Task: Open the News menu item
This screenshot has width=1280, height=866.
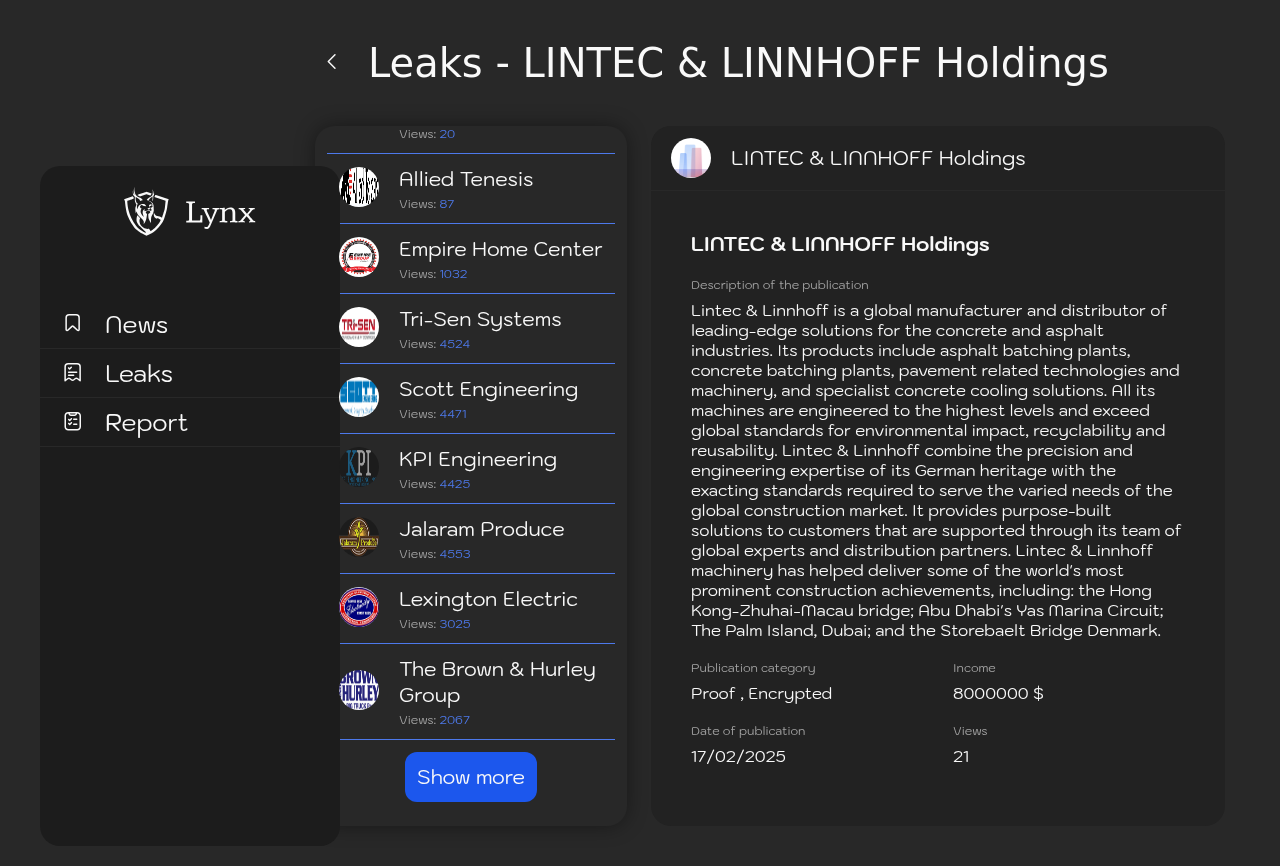Action: 190,324
